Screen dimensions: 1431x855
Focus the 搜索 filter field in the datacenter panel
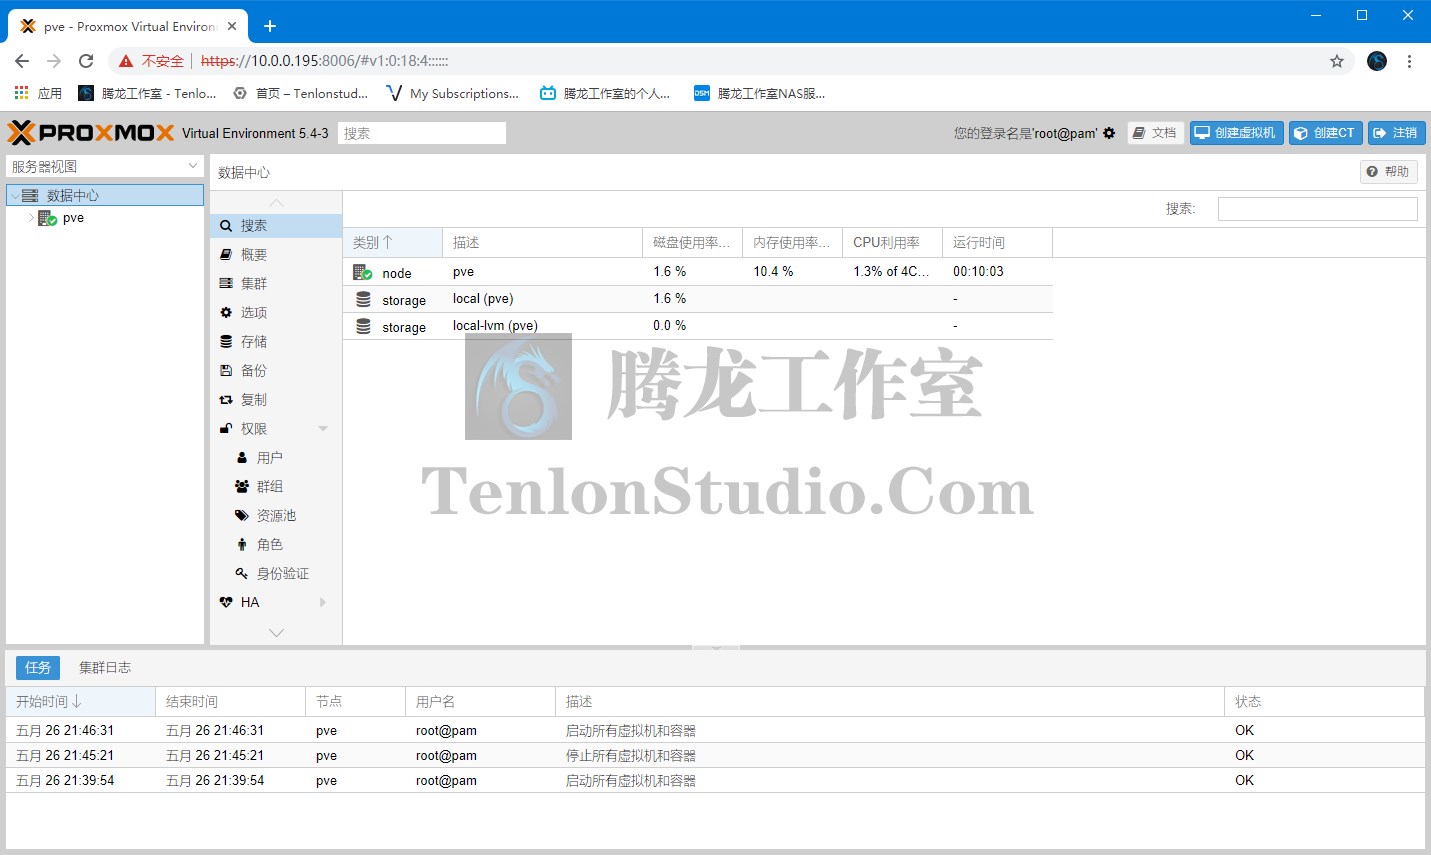click(x=1317, y=209)
